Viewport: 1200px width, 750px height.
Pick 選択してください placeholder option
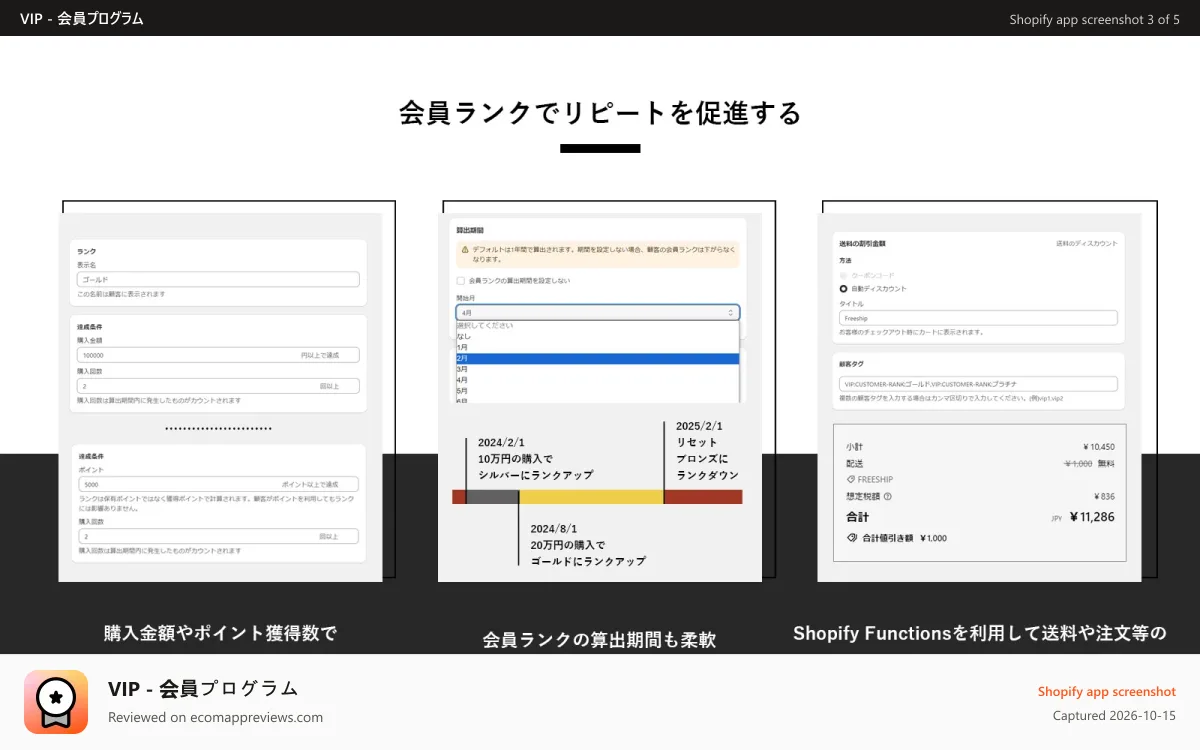(598, 325)
